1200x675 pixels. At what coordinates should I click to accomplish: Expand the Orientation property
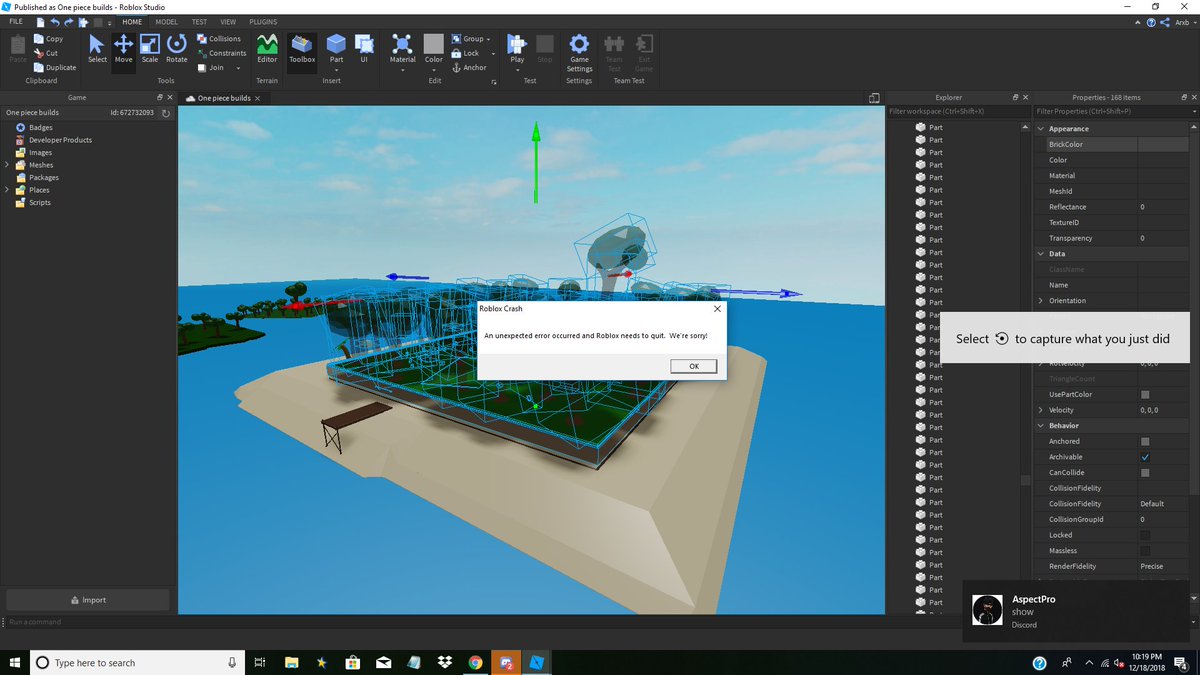1040,300
